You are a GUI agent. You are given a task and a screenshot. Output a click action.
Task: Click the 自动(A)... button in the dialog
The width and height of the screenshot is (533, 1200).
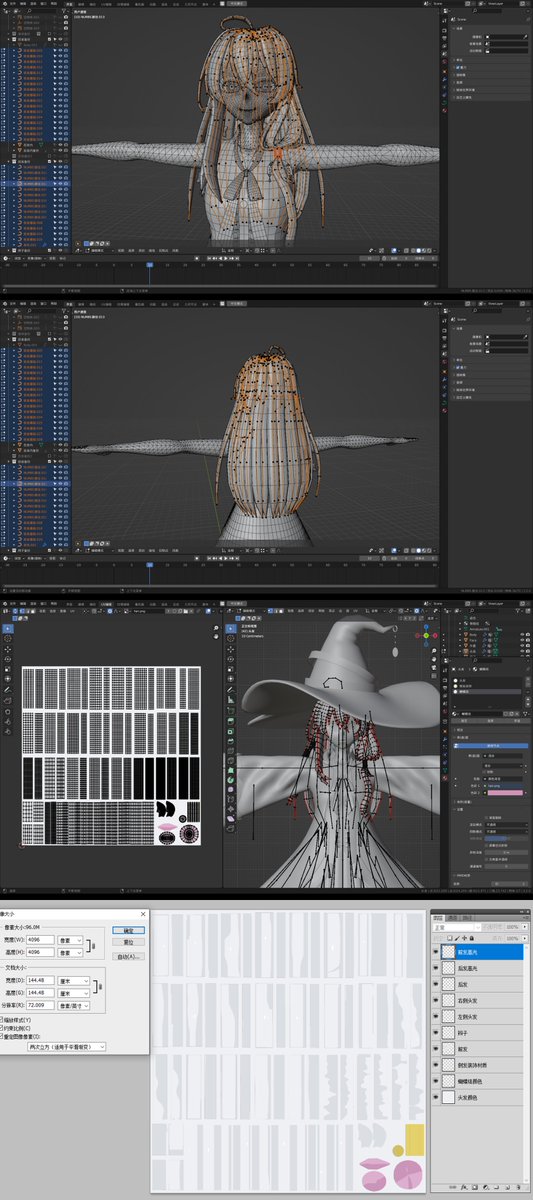[x=128, y=957]
